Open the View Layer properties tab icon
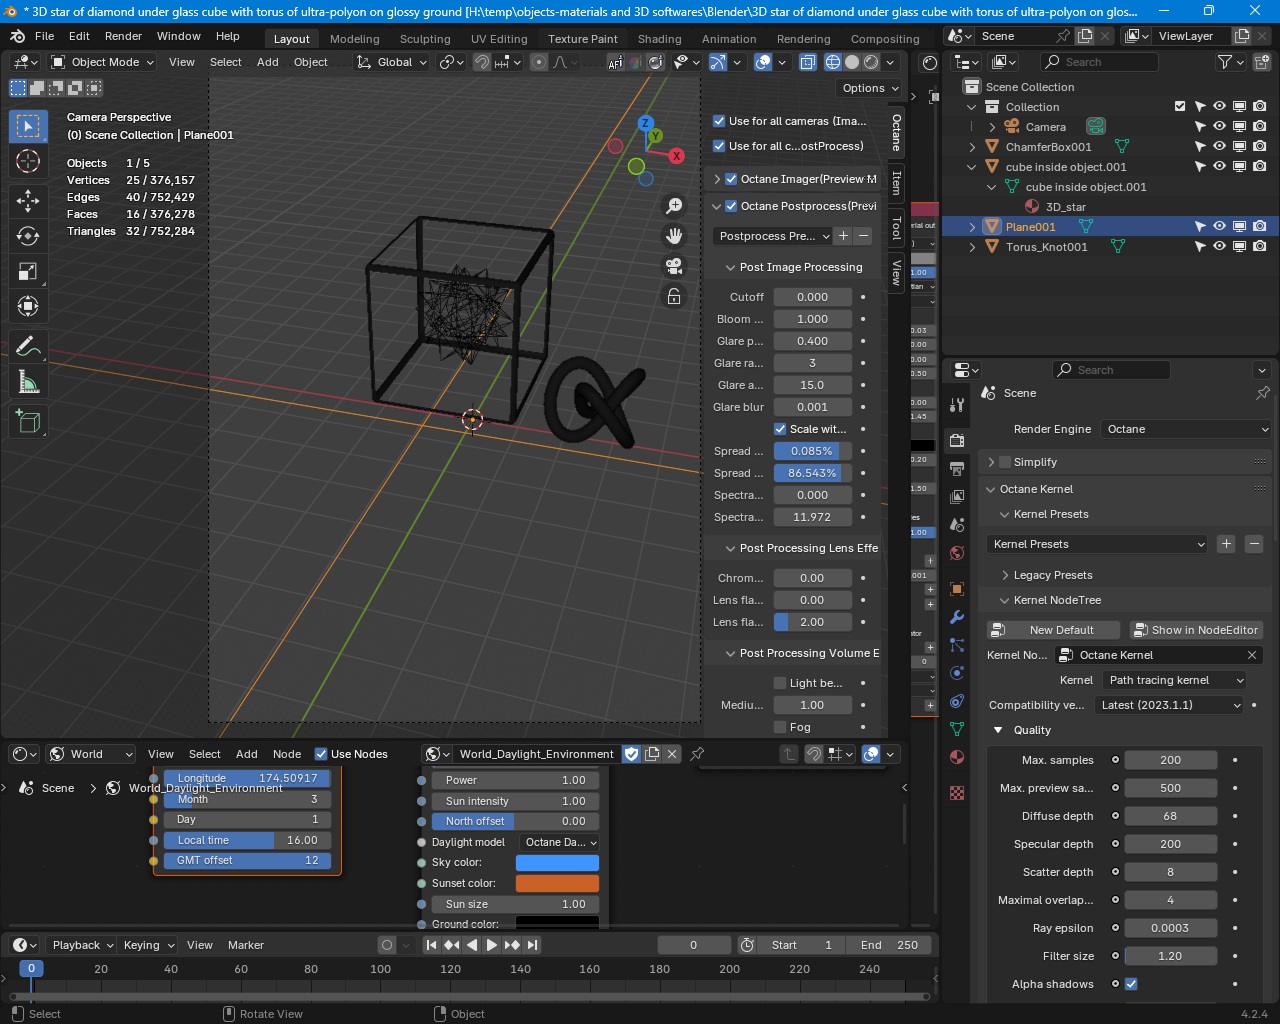 tap(957, 497)
